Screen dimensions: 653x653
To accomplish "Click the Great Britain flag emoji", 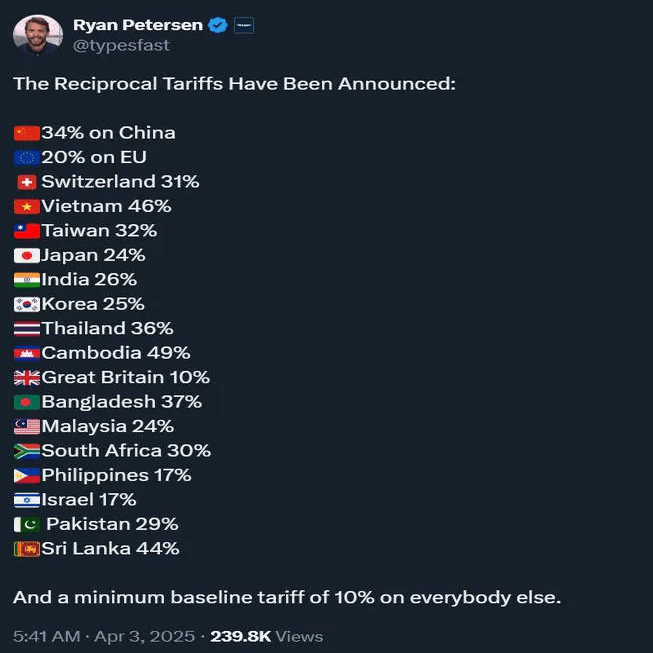I will click(x=27, y=378).
